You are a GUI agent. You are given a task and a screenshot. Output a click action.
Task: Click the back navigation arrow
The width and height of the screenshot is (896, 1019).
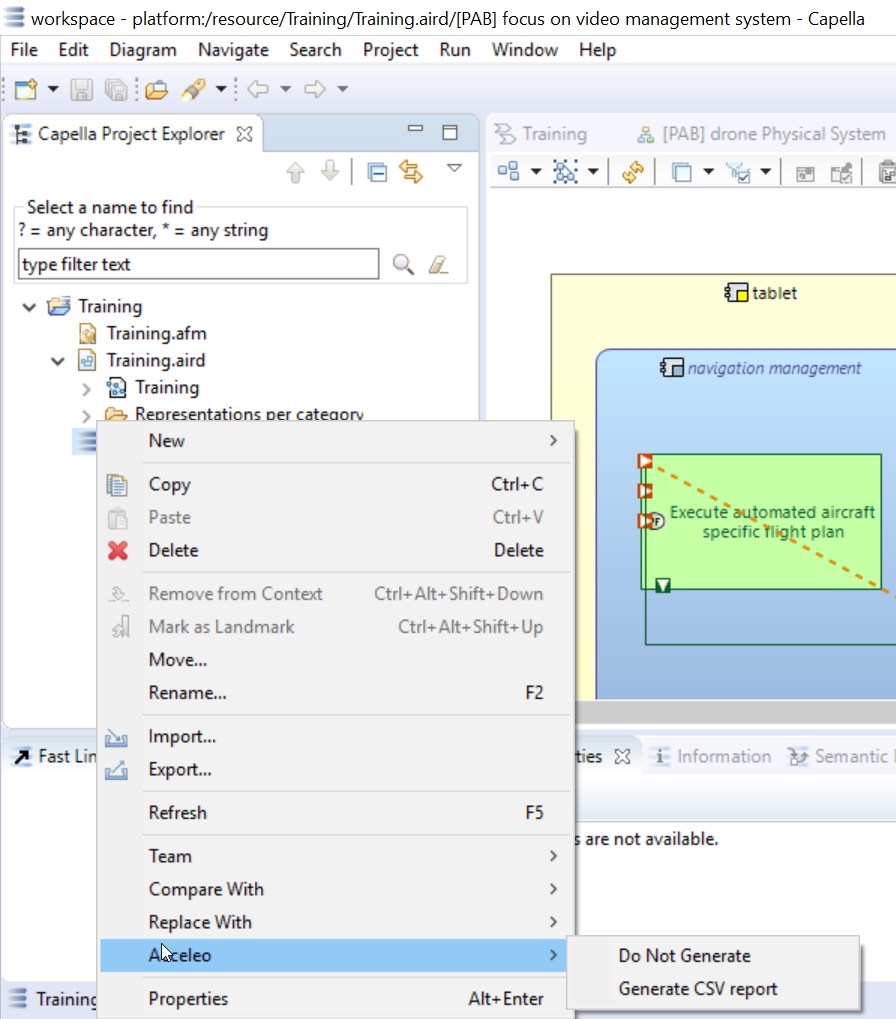[x=258, y=88]
